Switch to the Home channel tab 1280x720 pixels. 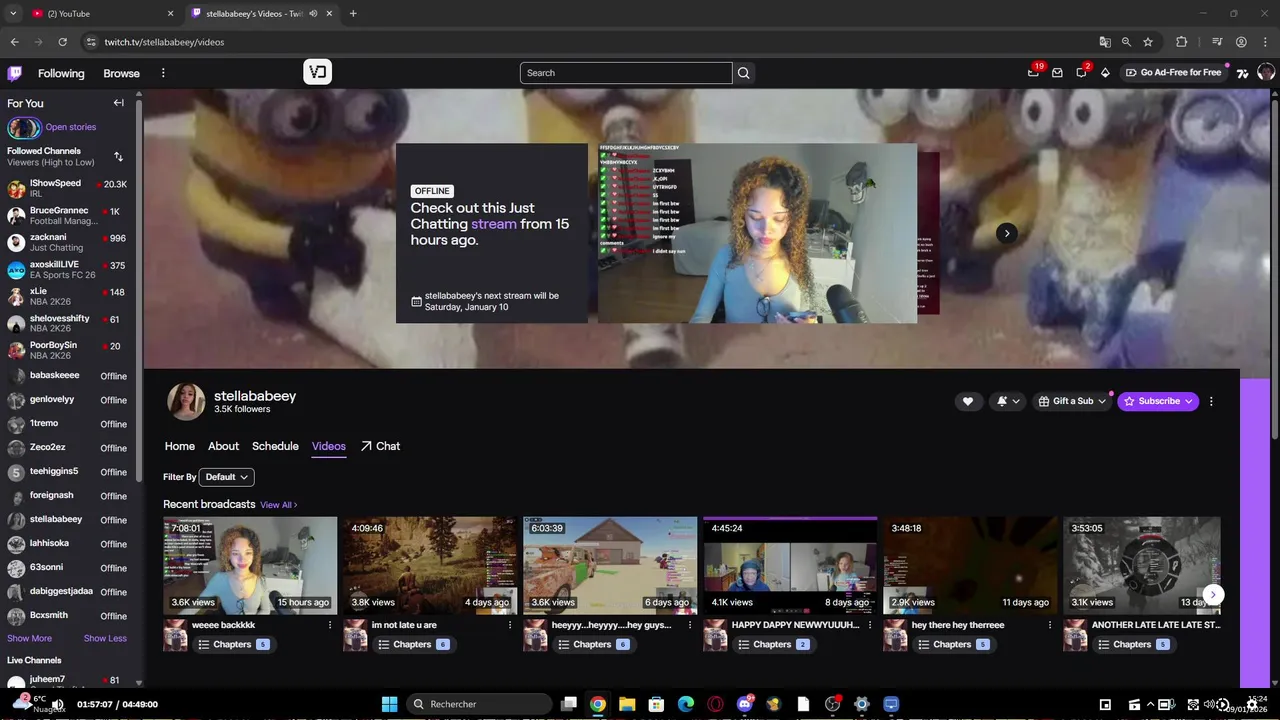[180, 446]
